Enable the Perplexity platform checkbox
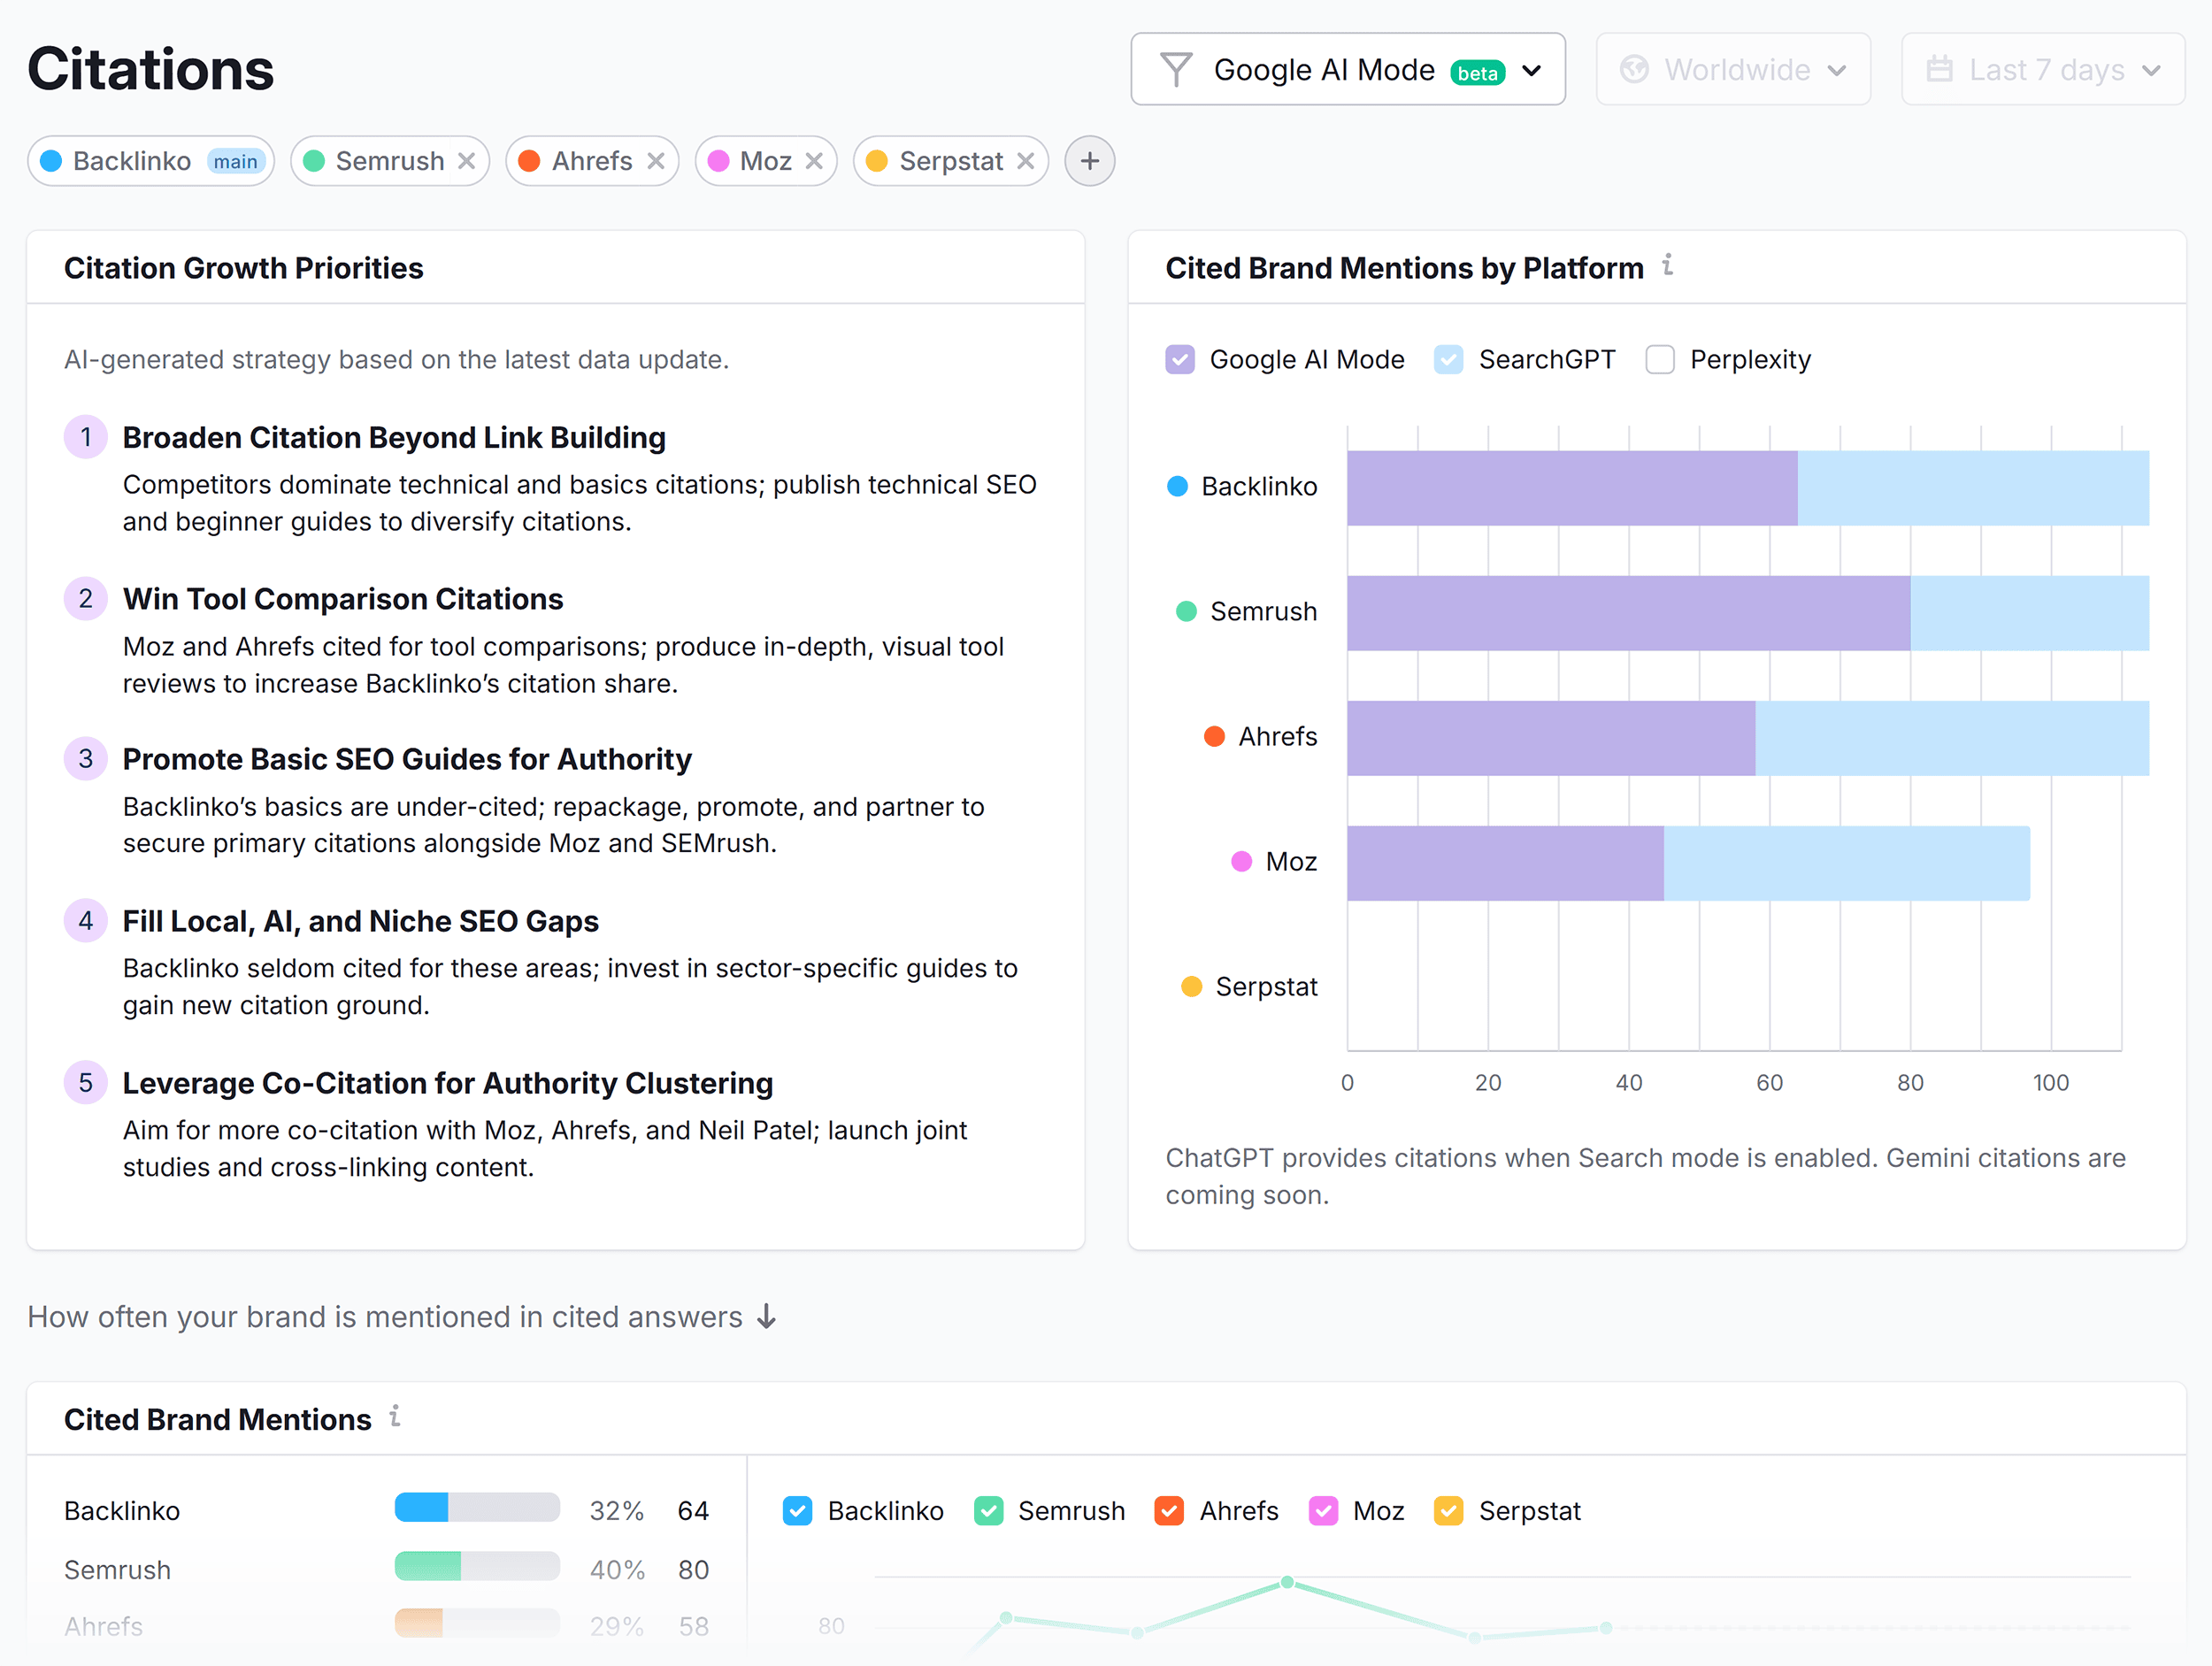The height and width of the screenshot is (1666, 2212). click(x=1660, y=359)
